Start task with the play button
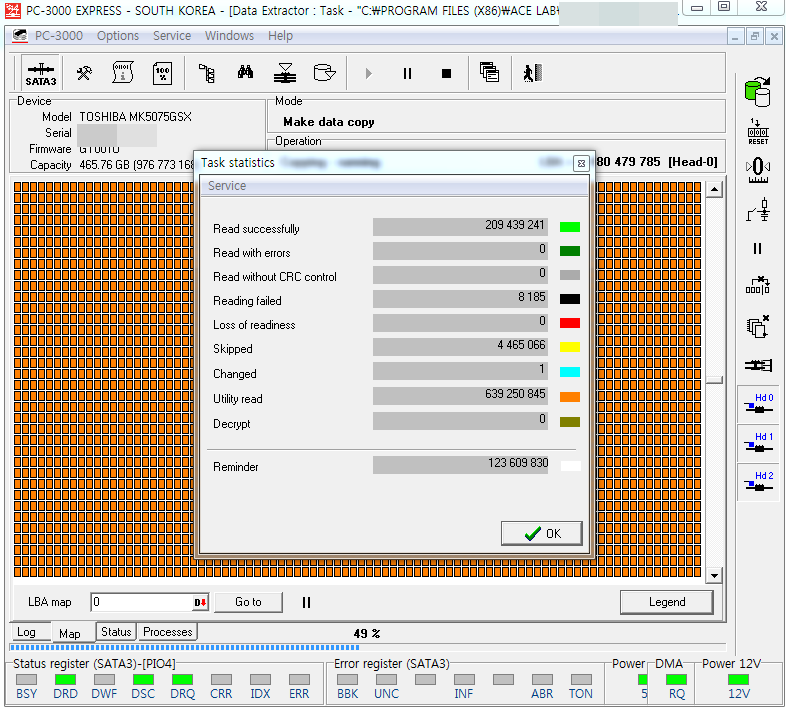Viewport: 786px width, 709px height. tap(368, 74)
